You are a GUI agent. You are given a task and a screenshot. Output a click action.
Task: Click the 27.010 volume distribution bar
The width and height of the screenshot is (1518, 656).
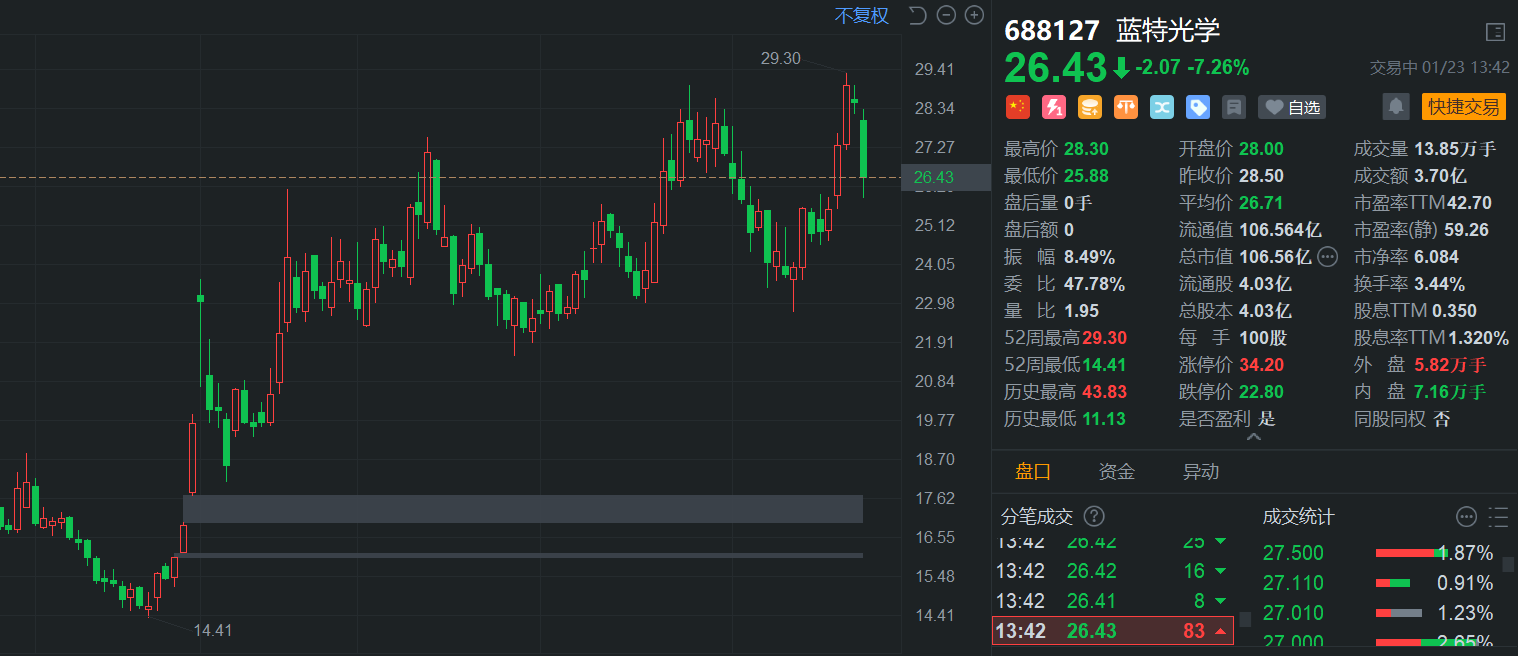click(1399, 613)
